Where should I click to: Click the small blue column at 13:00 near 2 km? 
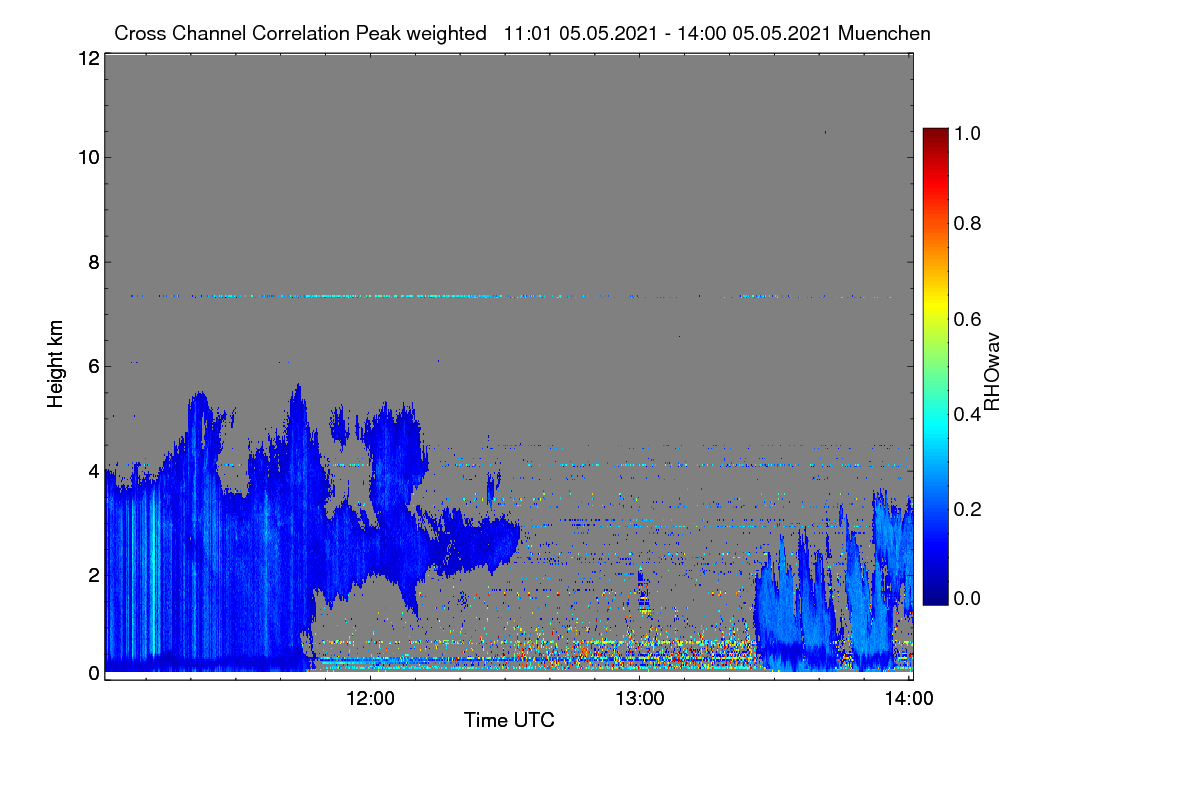[642, 590]
